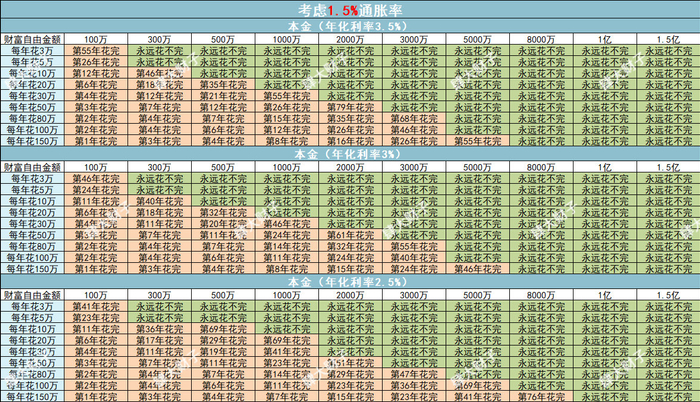The height and width of the screenshot is (402, 700).
Task: Select the 第21年花完 cell
Action: (x=223, y=96)
